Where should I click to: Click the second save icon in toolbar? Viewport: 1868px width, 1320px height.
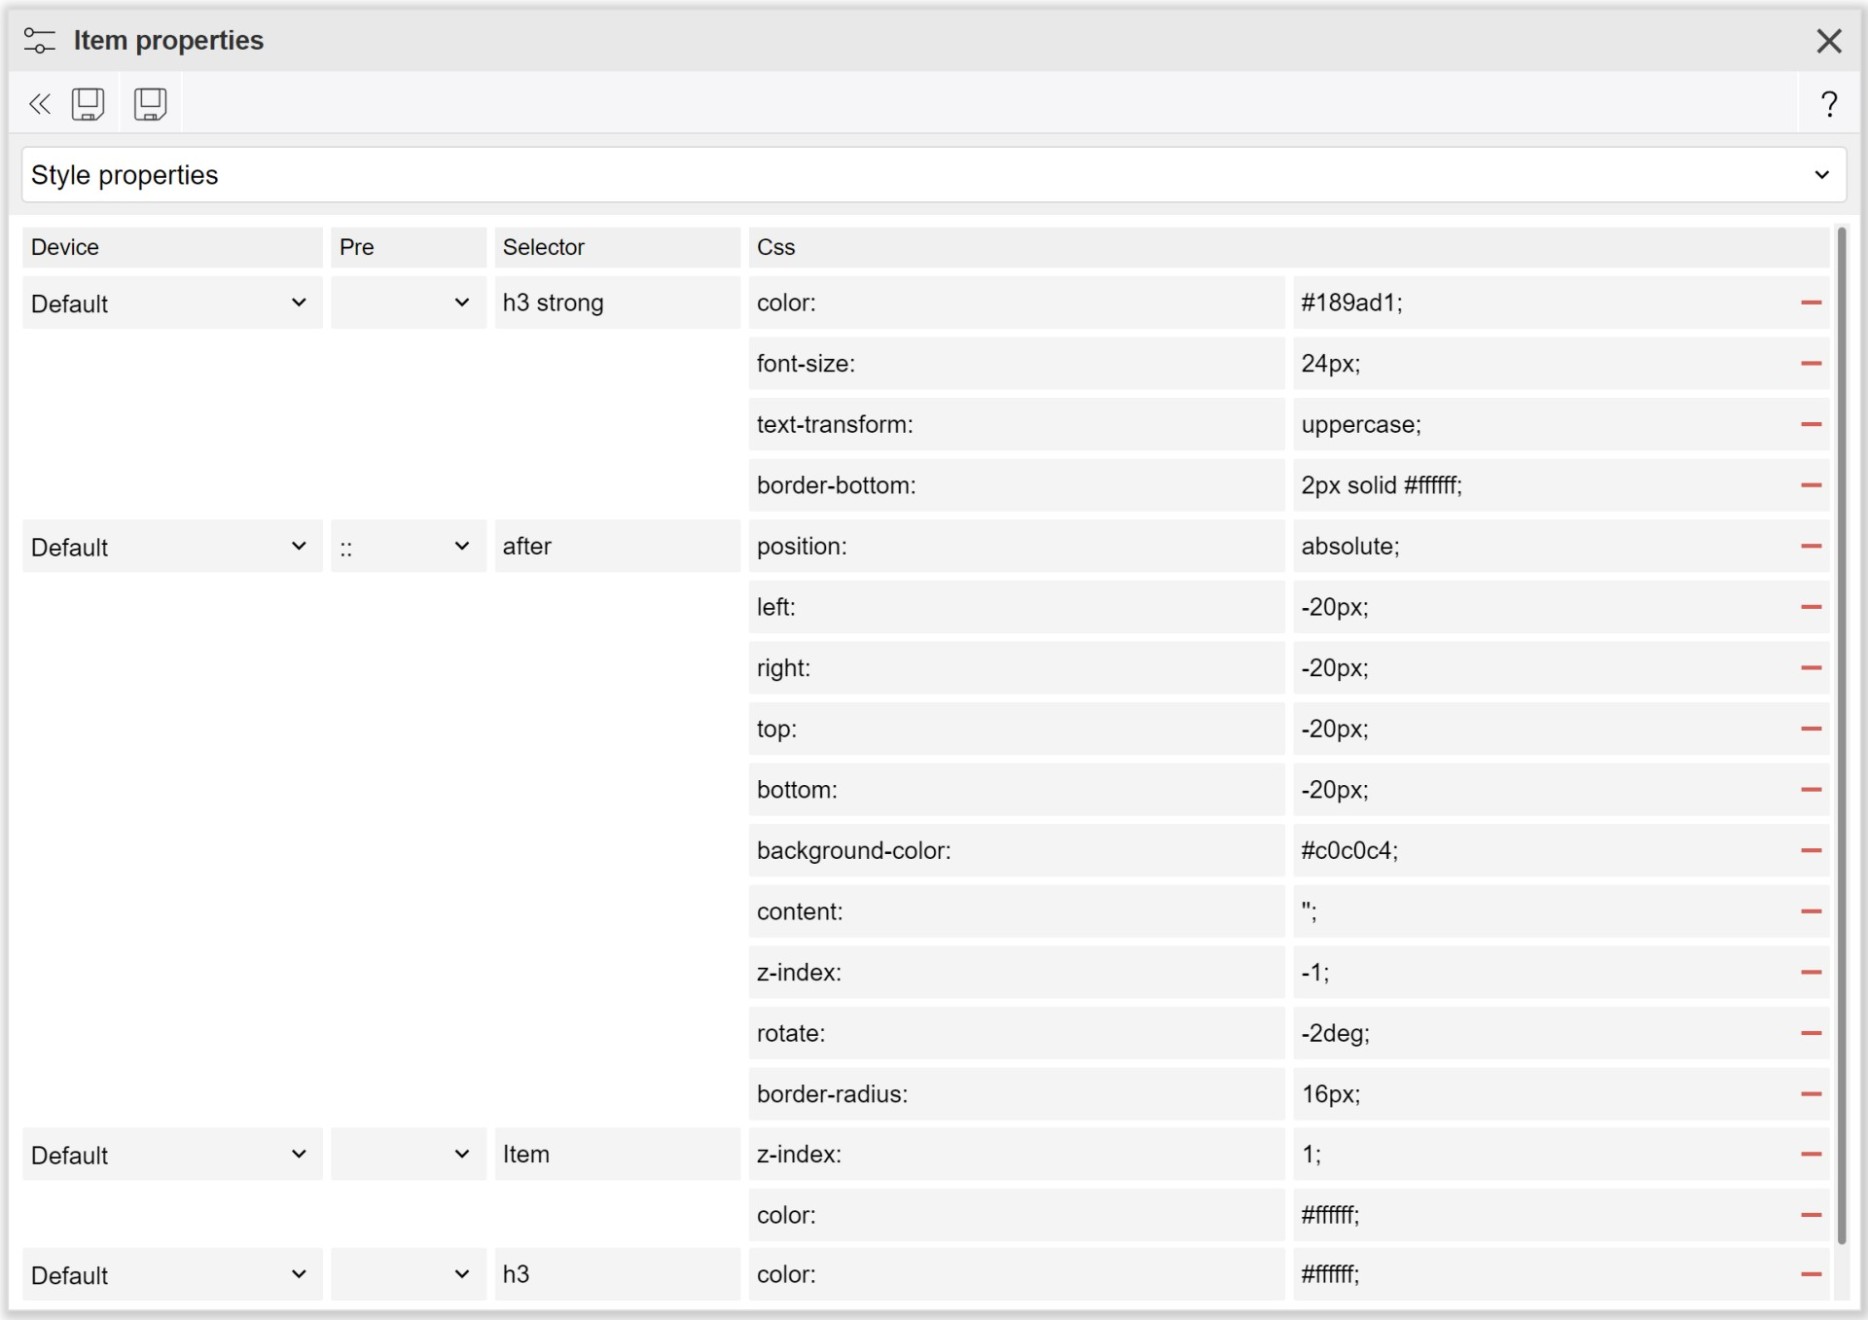pyautogui.click(x=150, y=104)
